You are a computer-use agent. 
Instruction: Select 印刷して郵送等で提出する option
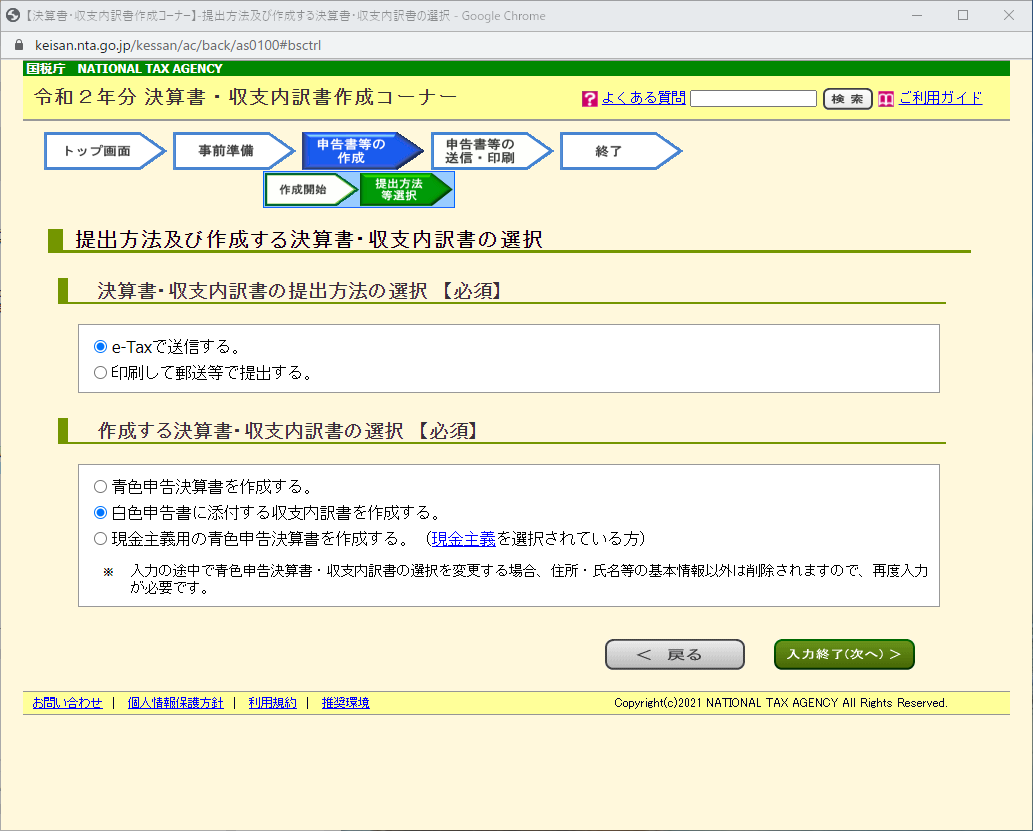coord(100,373)
